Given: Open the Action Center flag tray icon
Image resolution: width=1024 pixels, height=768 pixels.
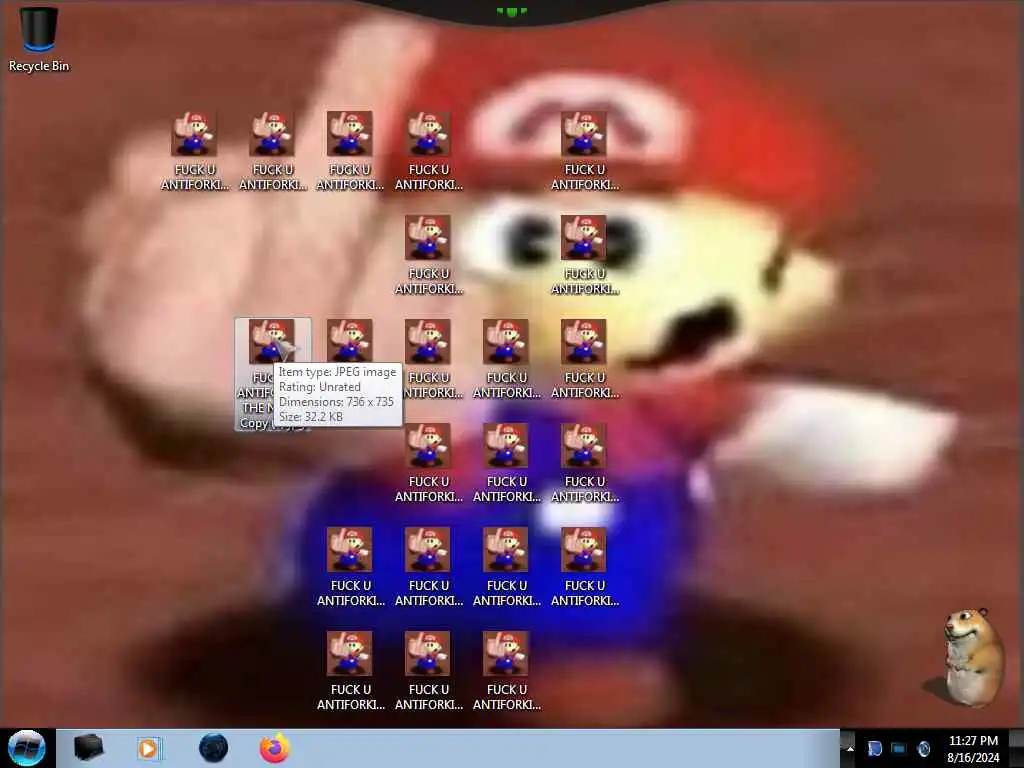Looking at the screenshot, I should pos(874,748).
